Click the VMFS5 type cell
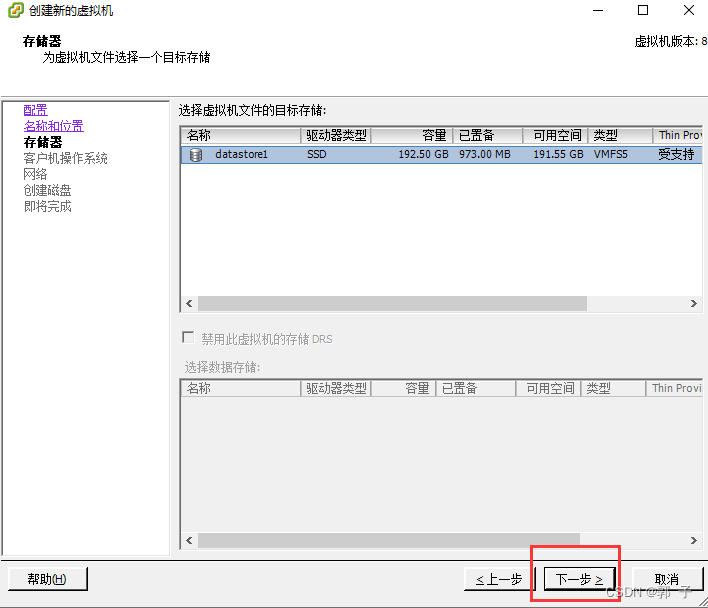Screen dimensions: 708x608 pos(610,154)
